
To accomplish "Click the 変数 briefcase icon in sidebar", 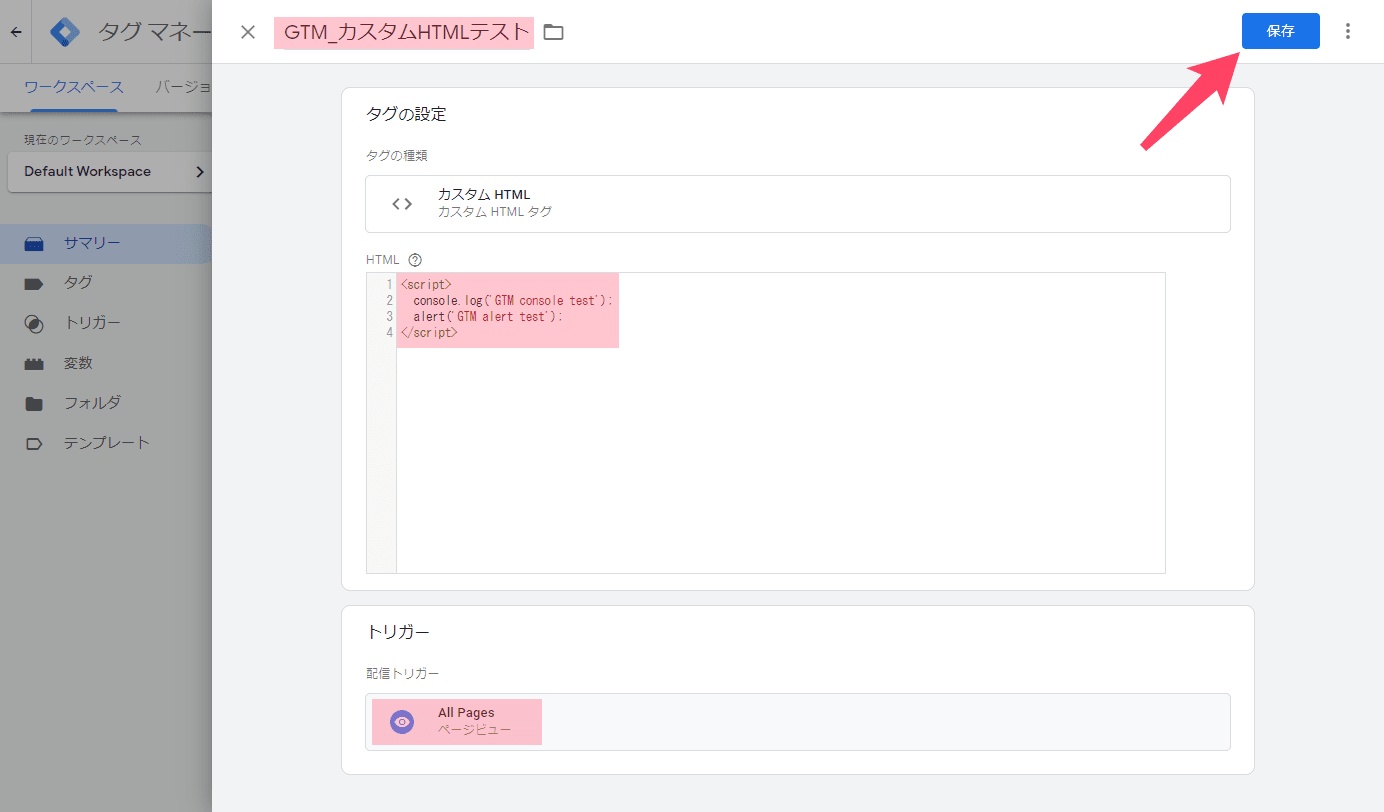I will tap(34, 364).
